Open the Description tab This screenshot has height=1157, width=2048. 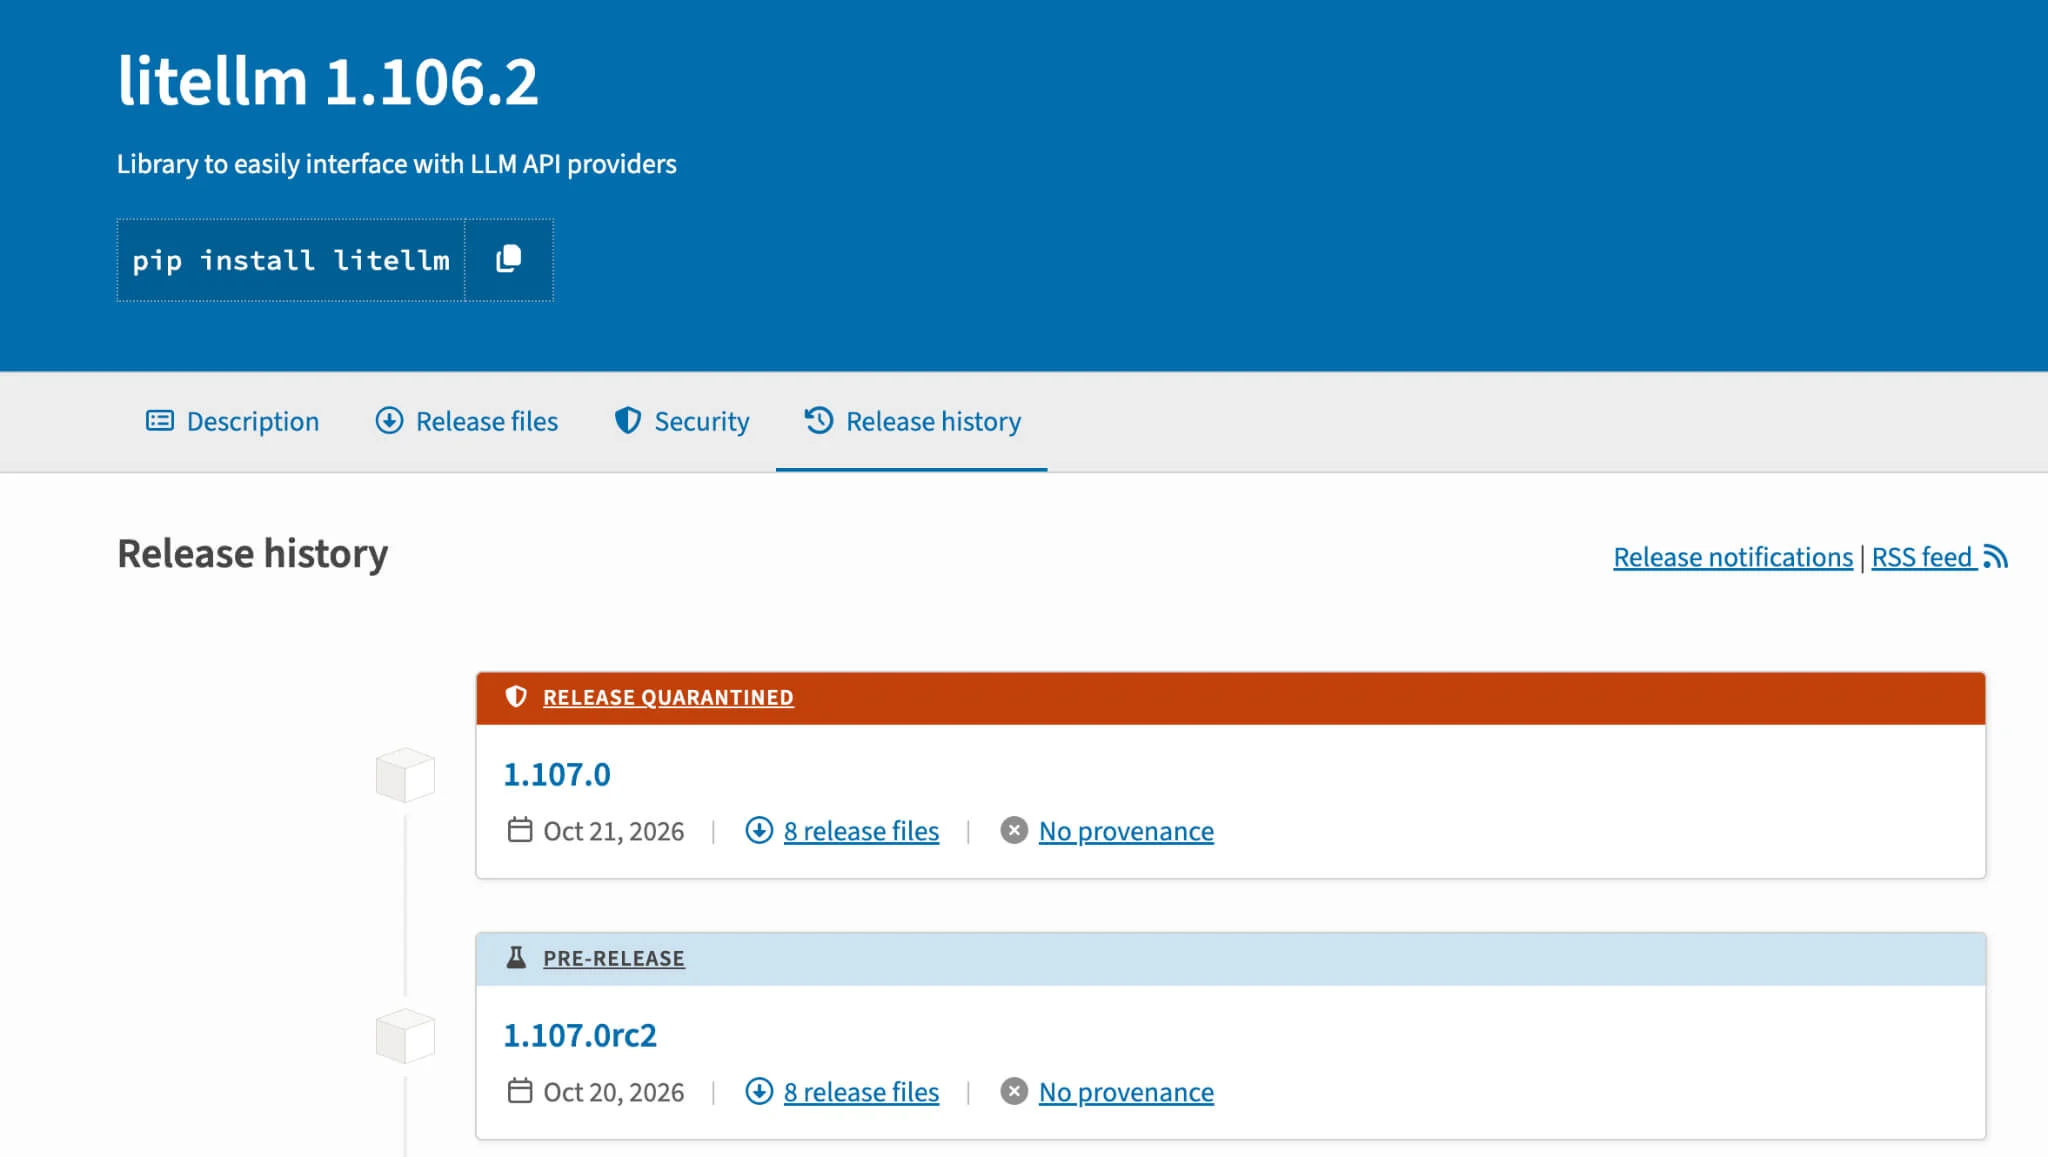(232, 421)
